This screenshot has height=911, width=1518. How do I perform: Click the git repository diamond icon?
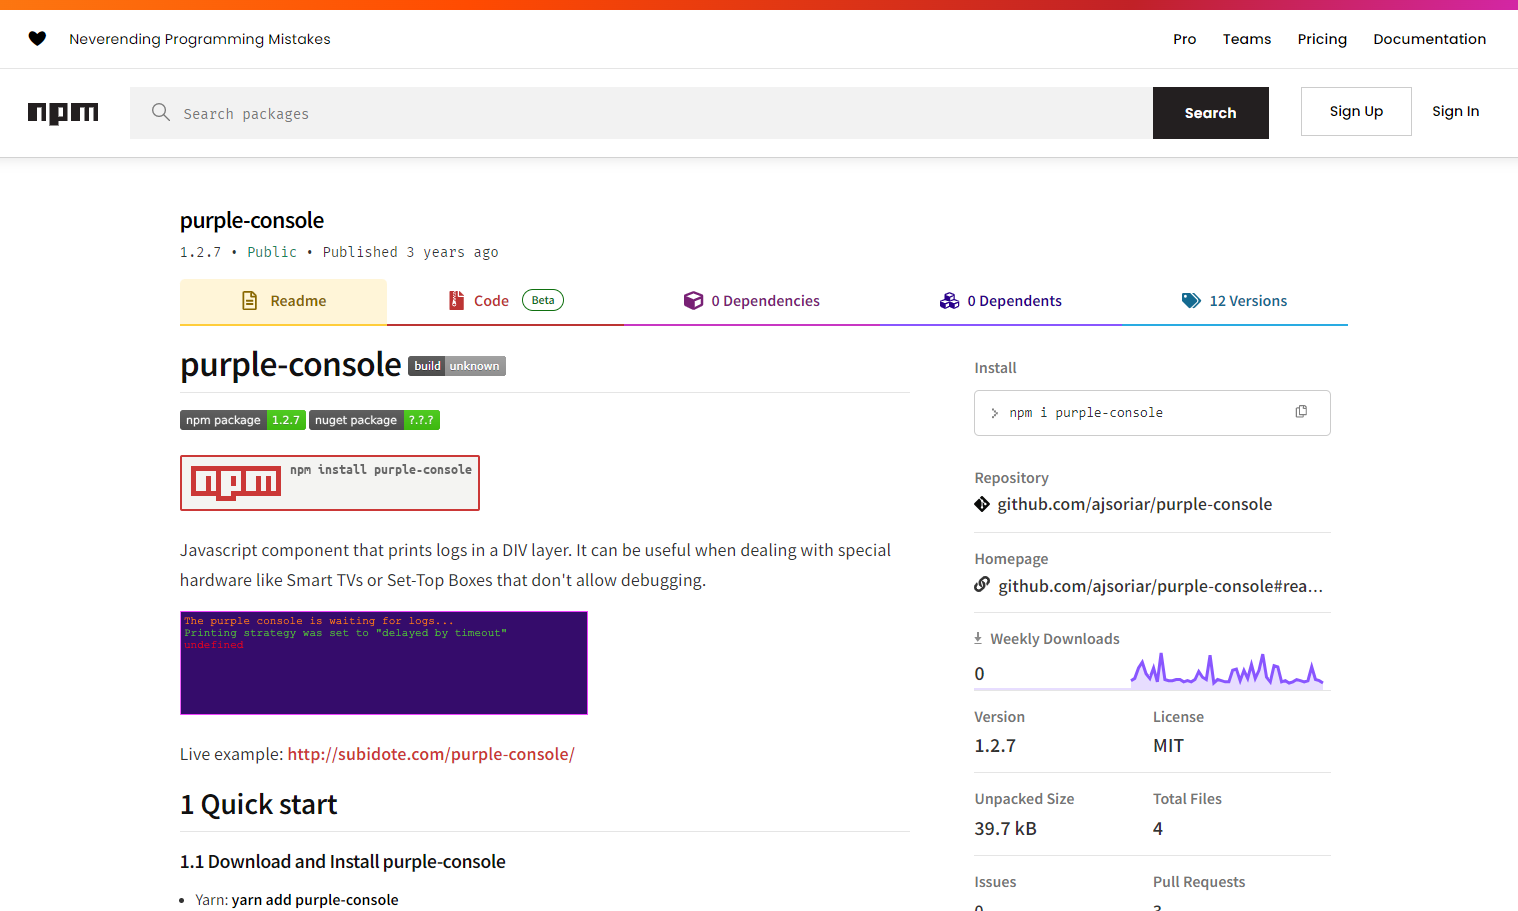(982, 504)
